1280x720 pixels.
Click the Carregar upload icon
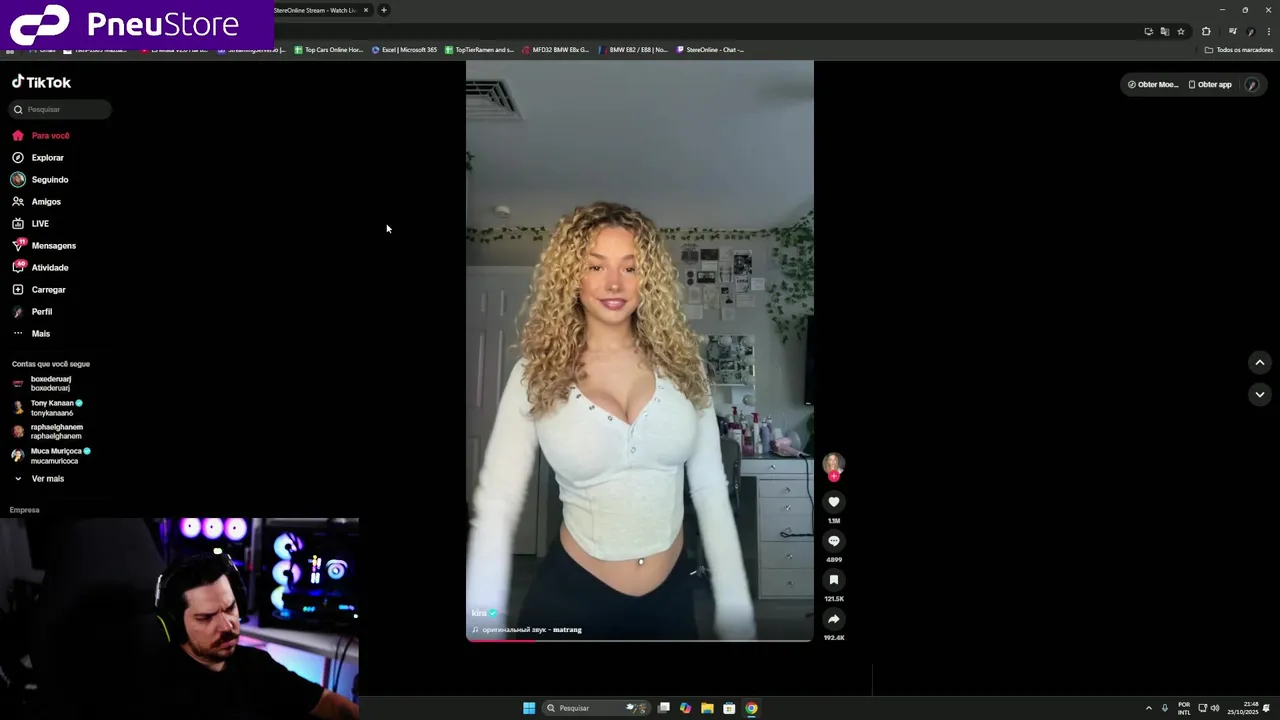(x=18, y=289)
